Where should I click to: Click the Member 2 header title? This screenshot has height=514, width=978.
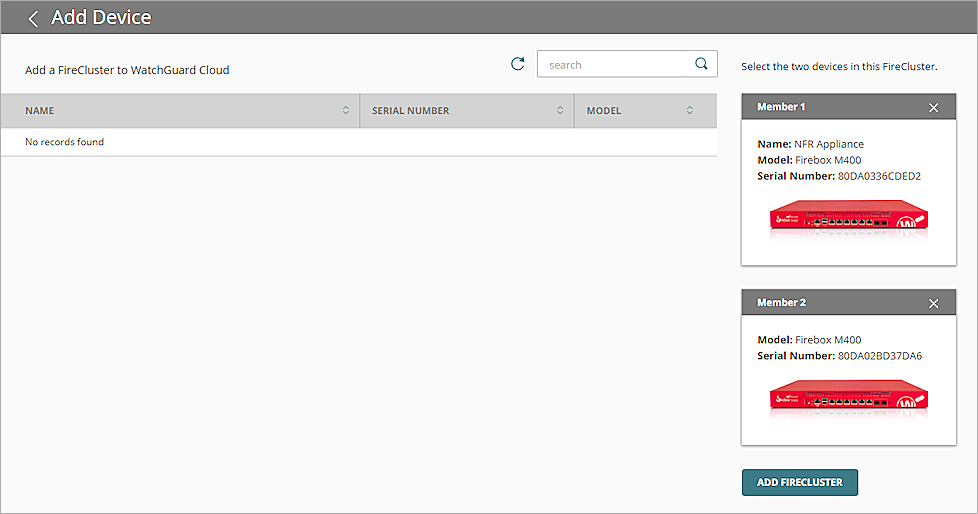[x=782, y=303]
